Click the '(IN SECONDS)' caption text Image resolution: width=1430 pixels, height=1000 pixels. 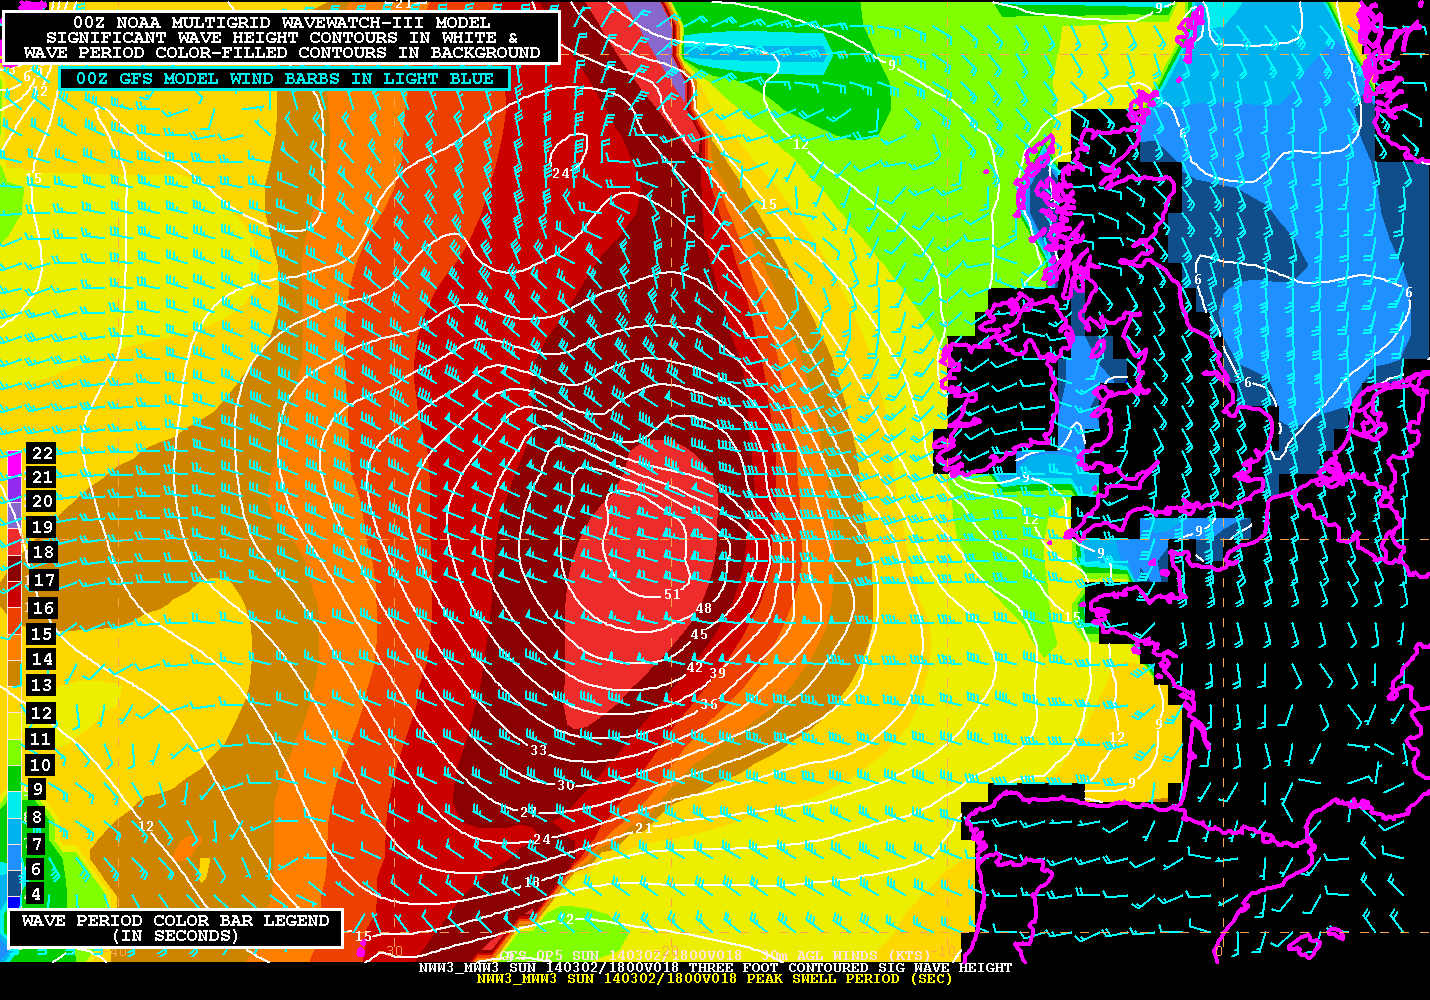tap(175, 936)
